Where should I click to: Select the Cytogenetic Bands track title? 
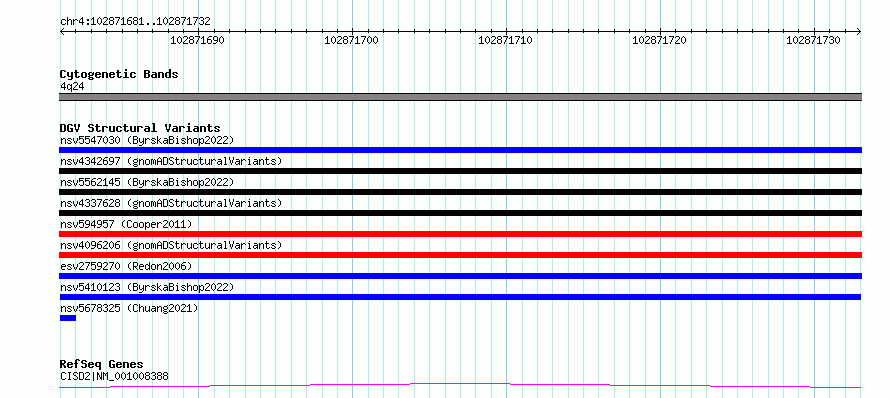119,74
